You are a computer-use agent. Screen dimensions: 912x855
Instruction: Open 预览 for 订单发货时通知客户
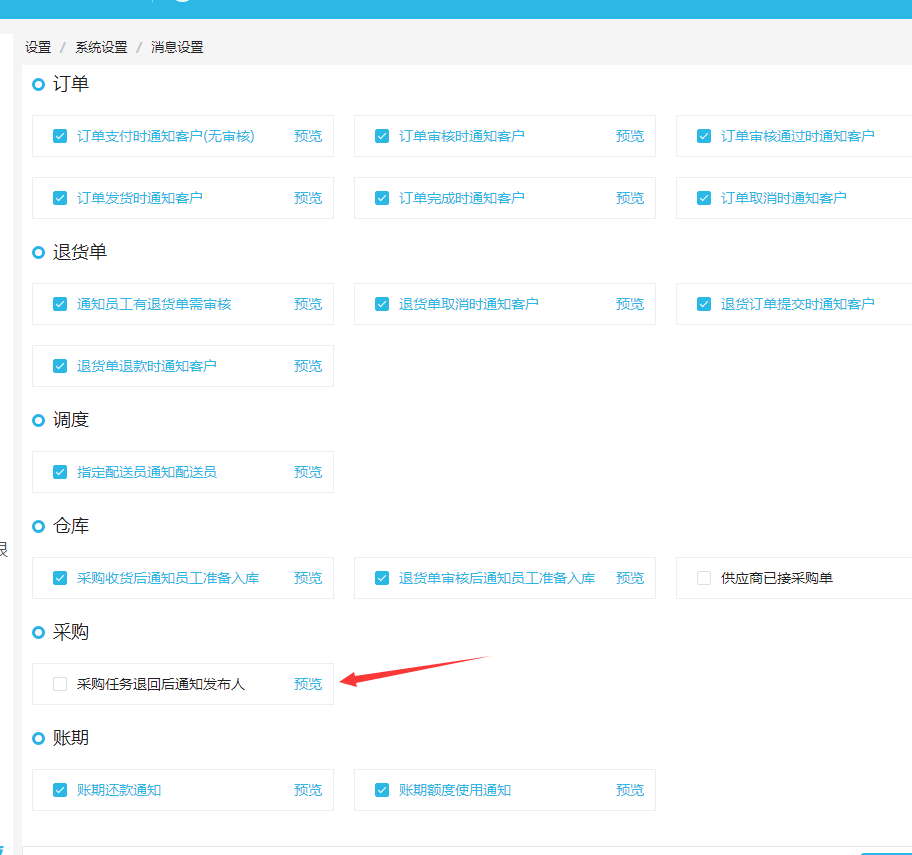coord(308,198)
